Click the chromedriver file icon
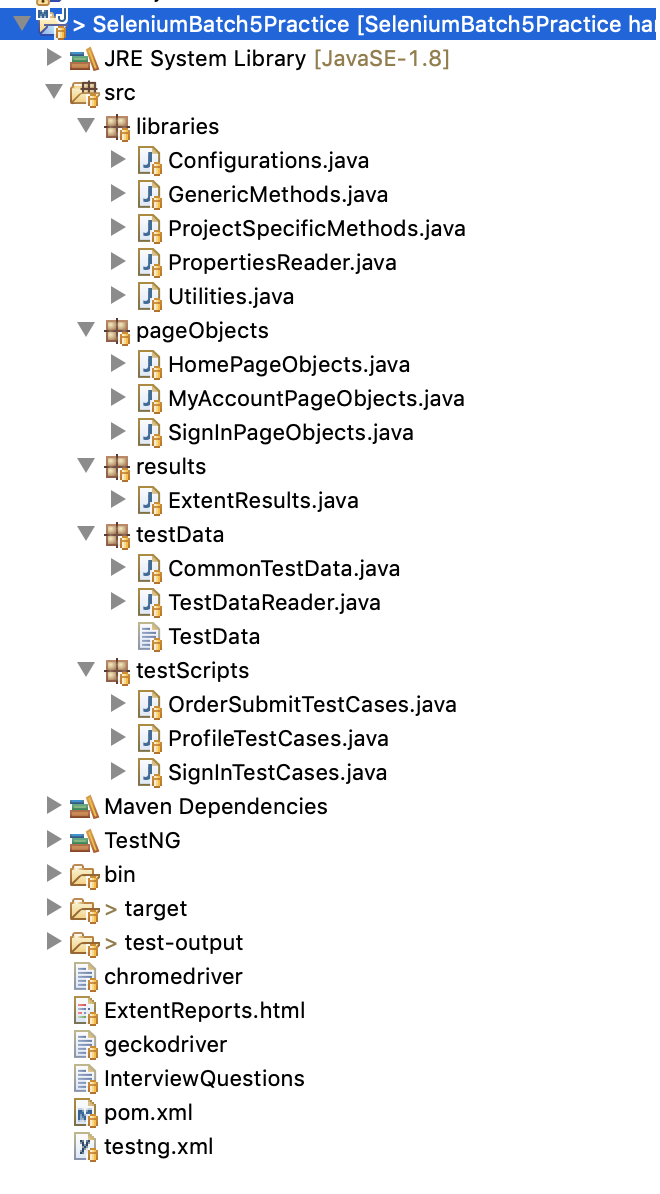660x1194 pixels. pos(86,977)
